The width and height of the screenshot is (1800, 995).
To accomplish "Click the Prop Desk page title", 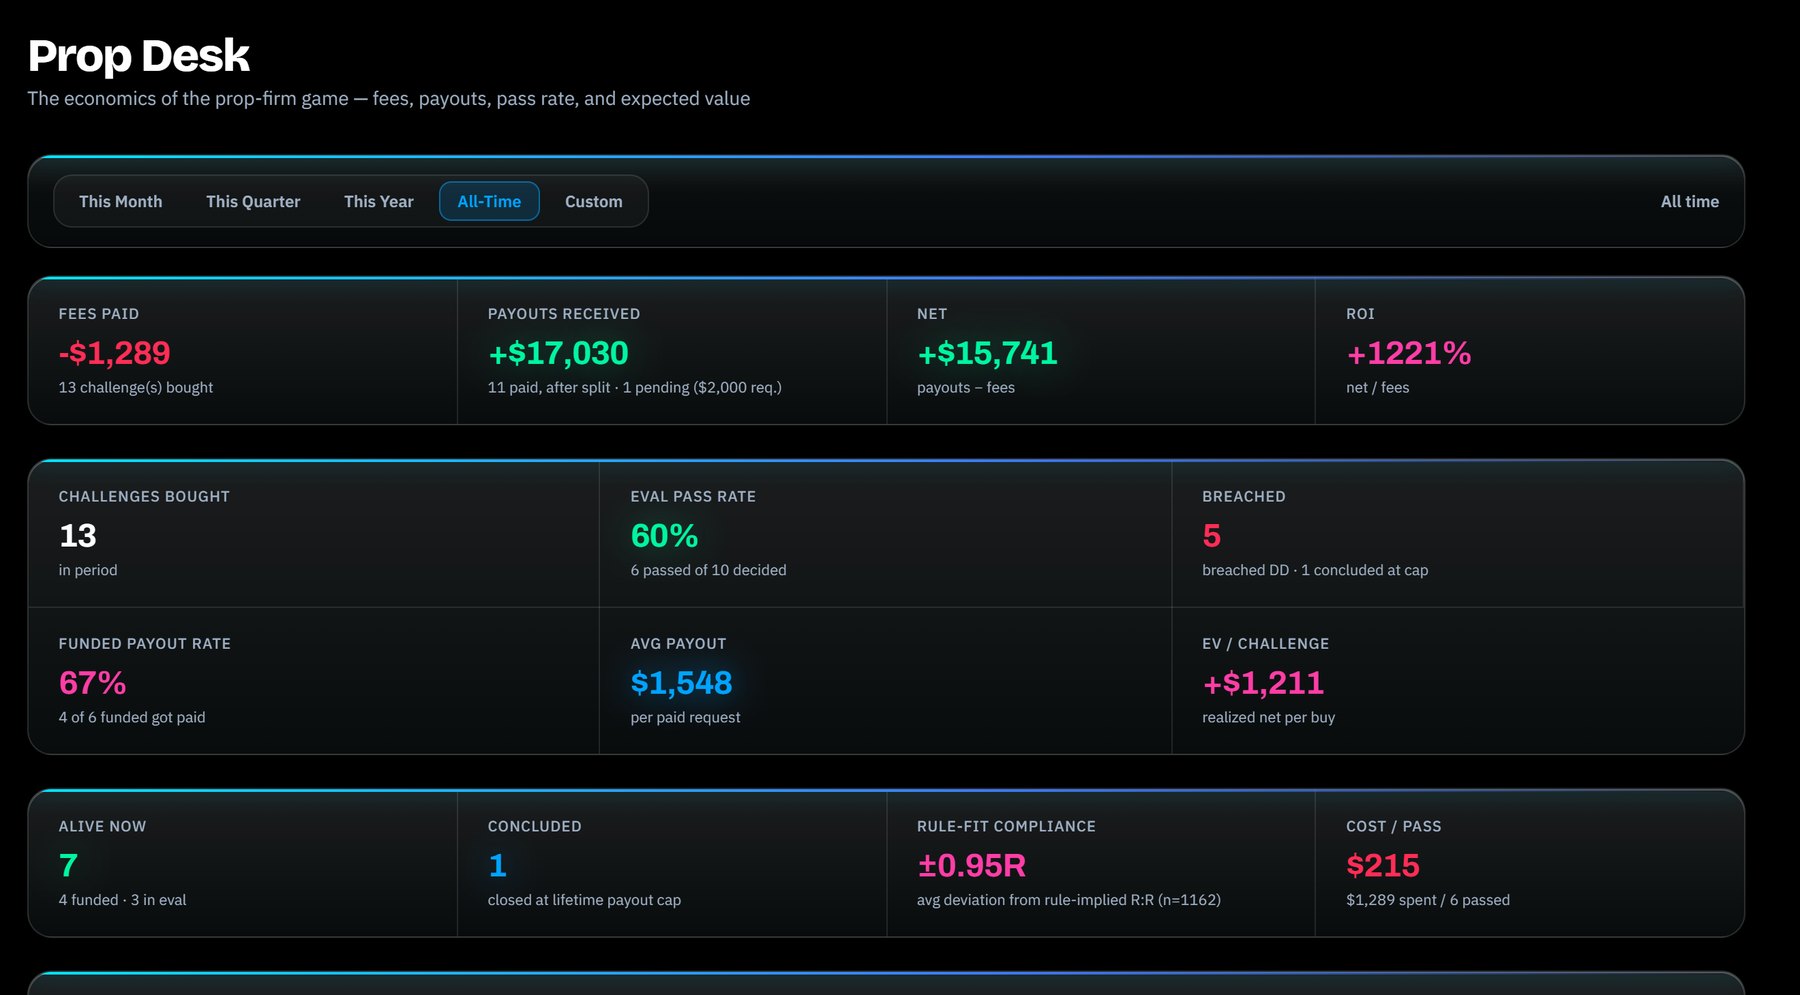I will coord(139,56).
